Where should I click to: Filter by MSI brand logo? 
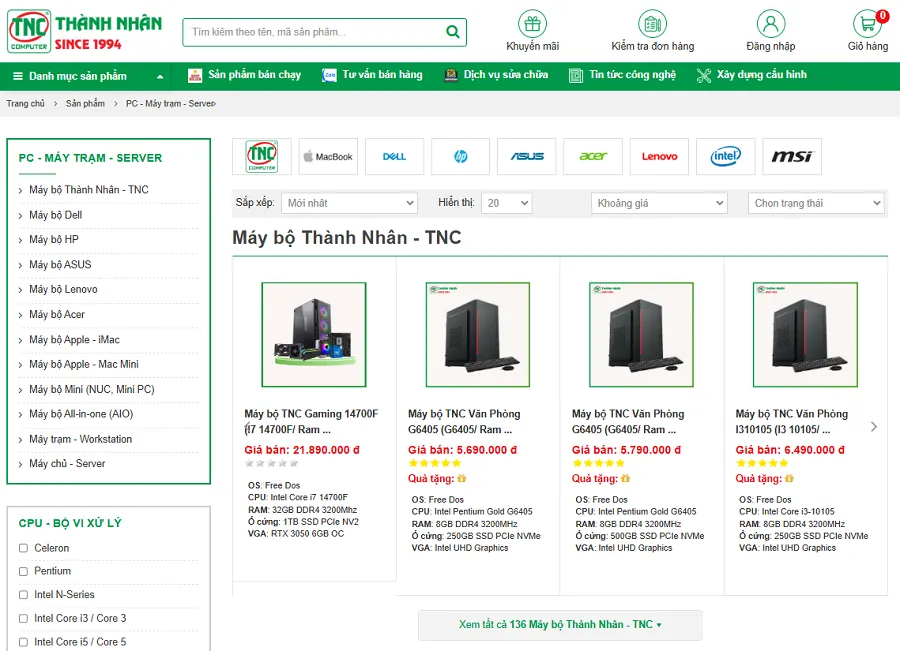click(x=792, y=156)
